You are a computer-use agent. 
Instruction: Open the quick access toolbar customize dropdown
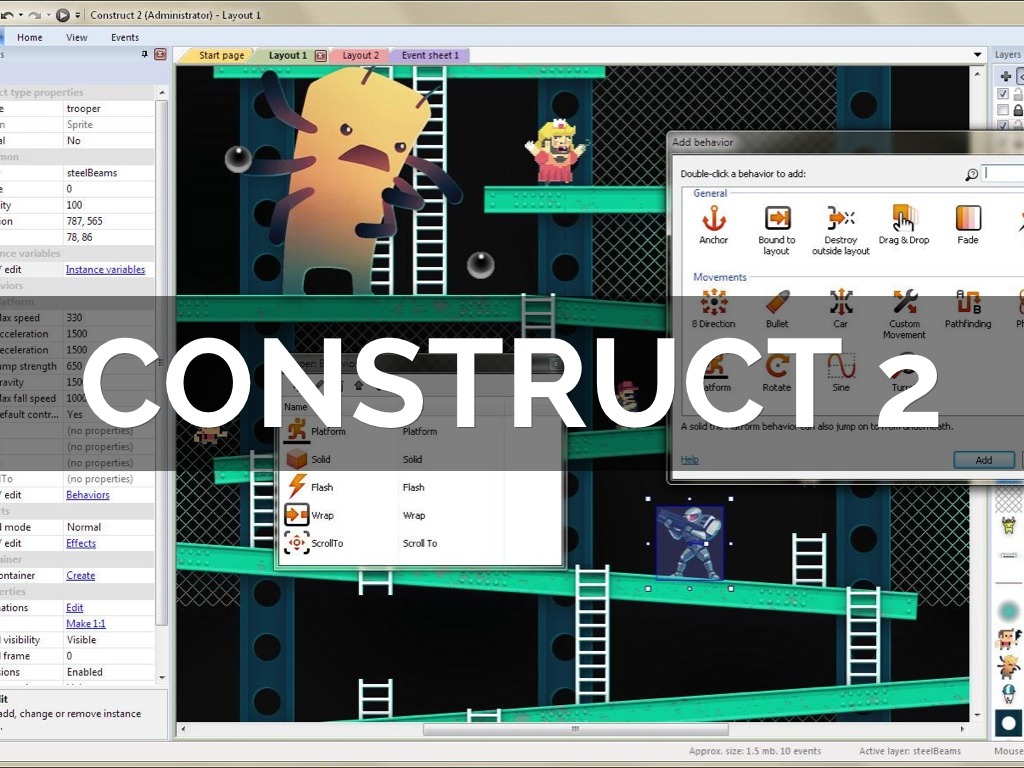78,15
